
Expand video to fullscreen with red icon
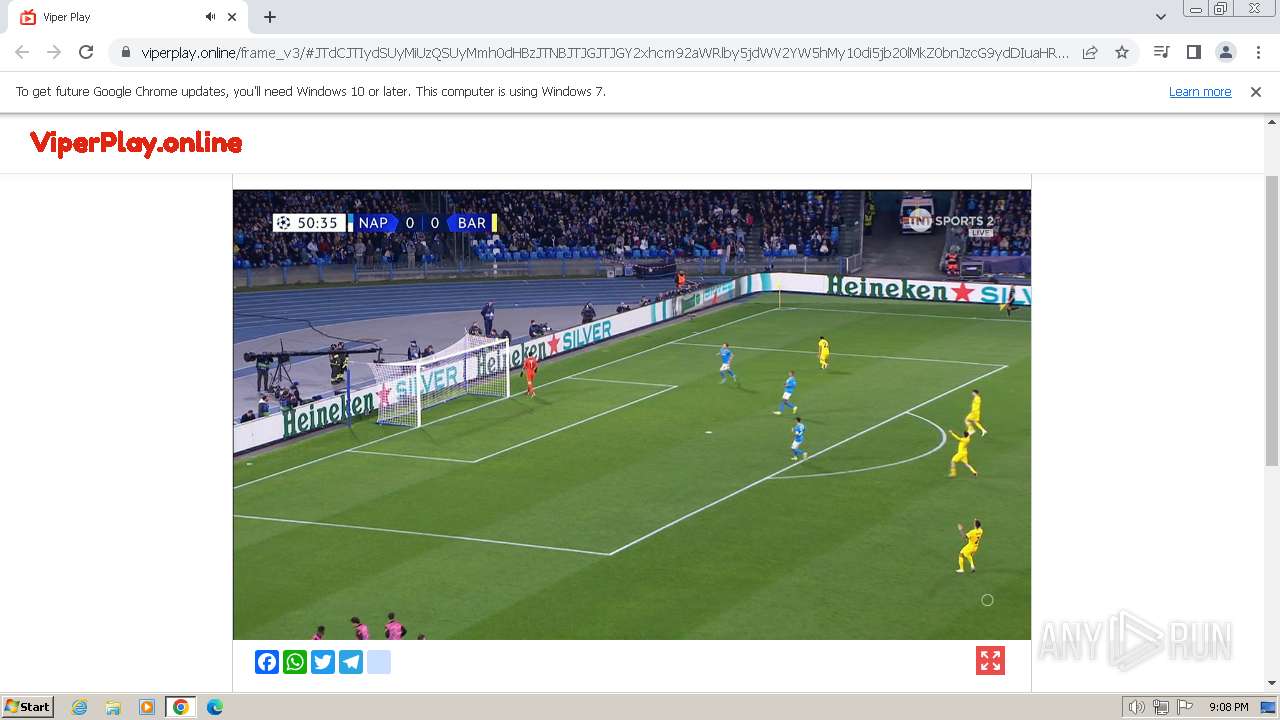[x=990, y=661]
